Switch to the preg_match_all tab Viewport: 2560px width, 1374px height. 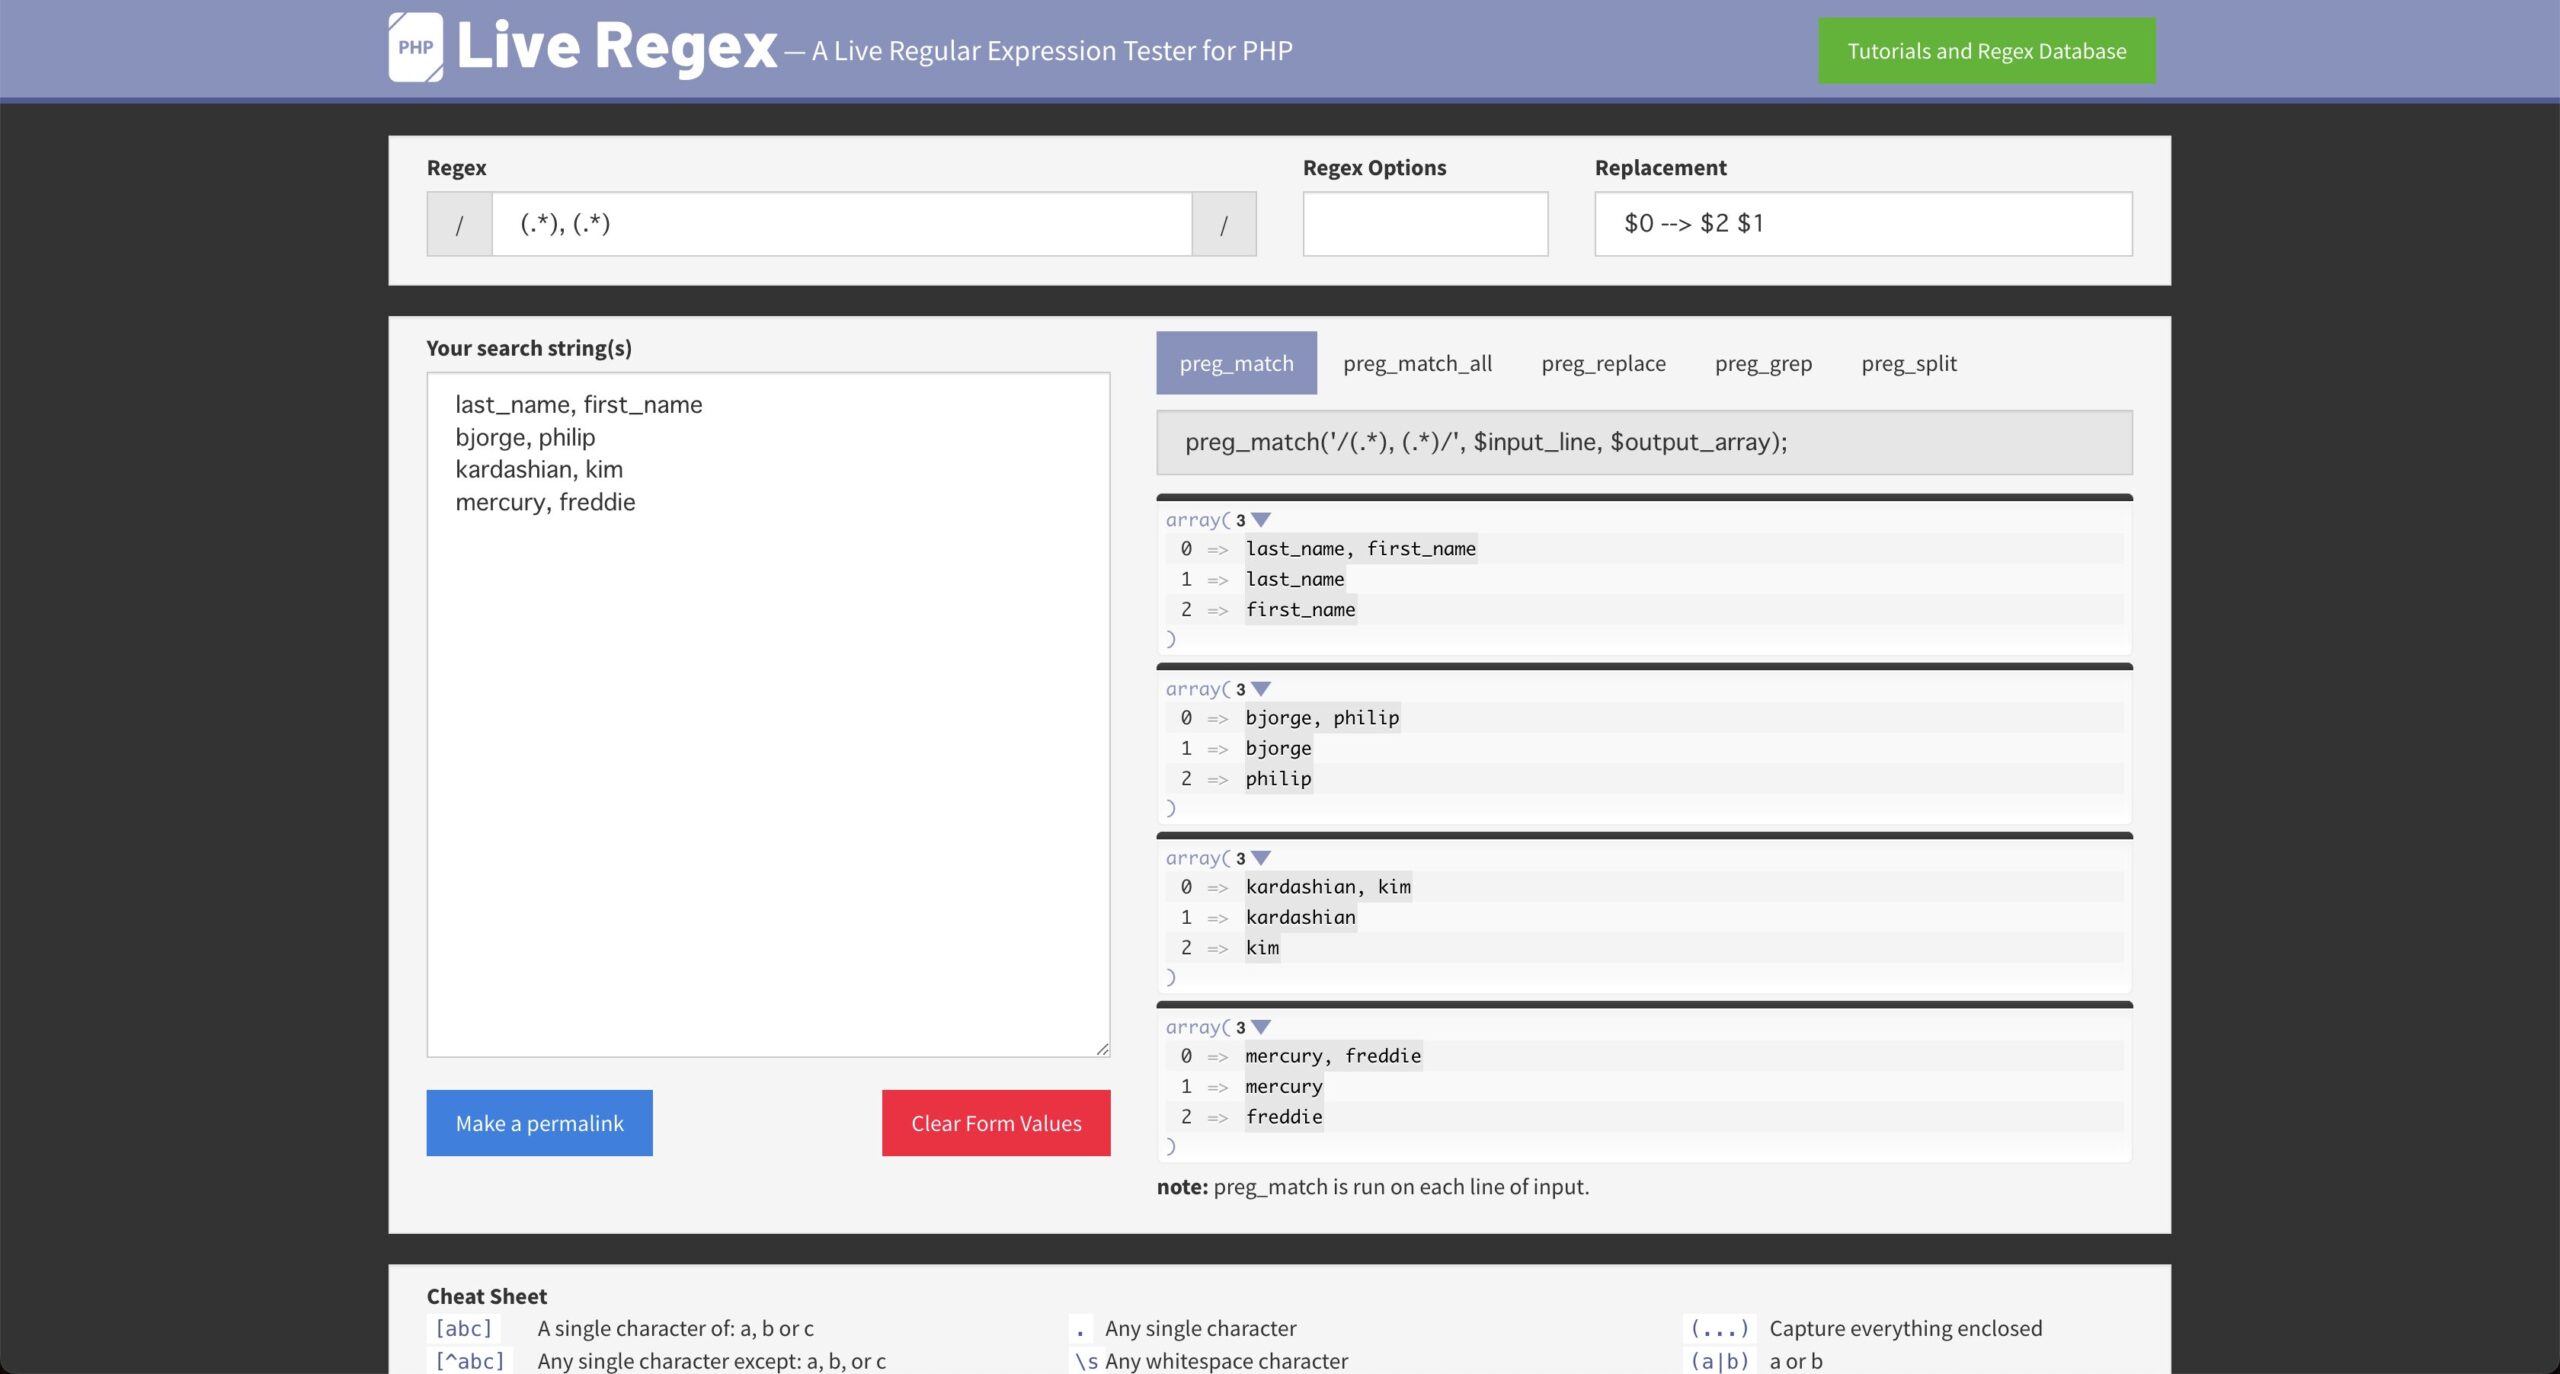[1417, 363]
